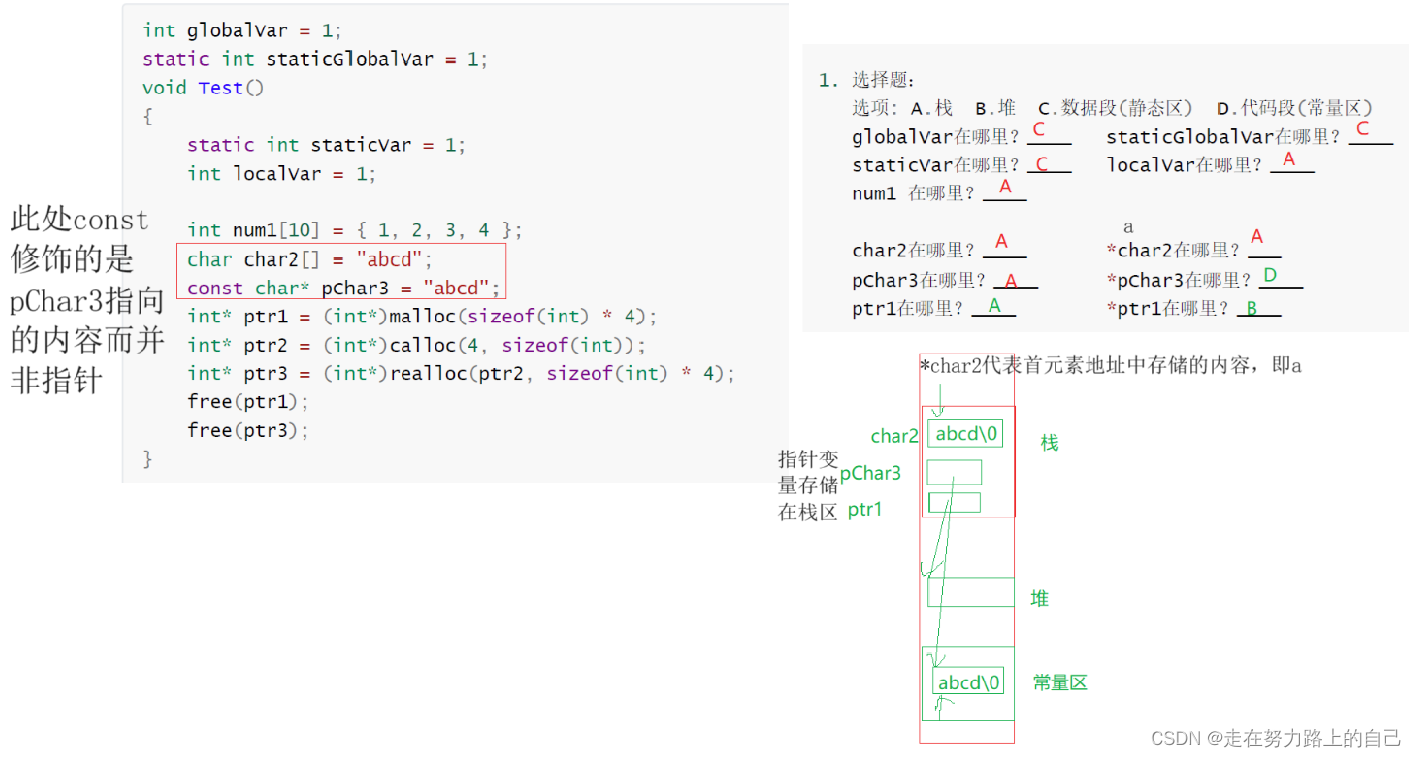Select the question "localVar在哪里?"
This screenshot has height=757, width=1416.
(x=1186, y=165)
